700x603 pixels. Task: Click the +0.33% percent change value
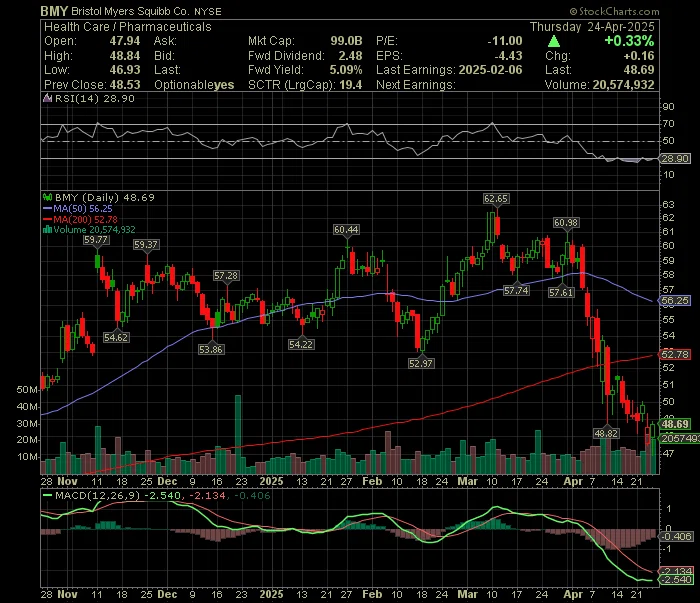[629, 41]
